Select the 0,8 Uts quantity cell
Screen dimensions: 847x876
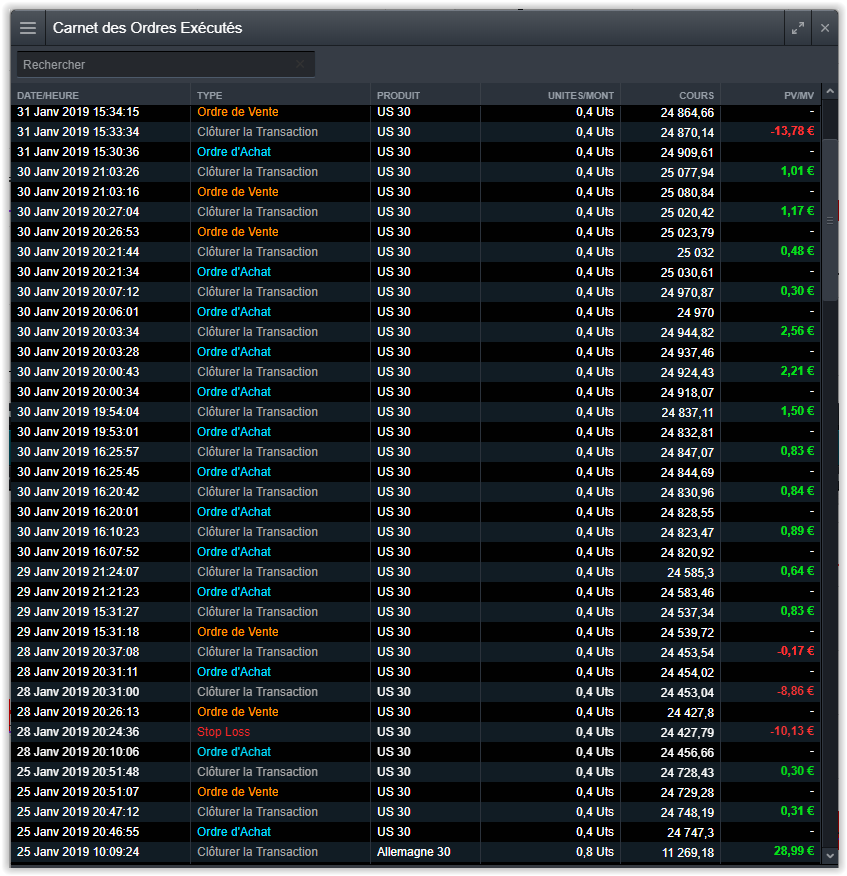pos(595,852)
